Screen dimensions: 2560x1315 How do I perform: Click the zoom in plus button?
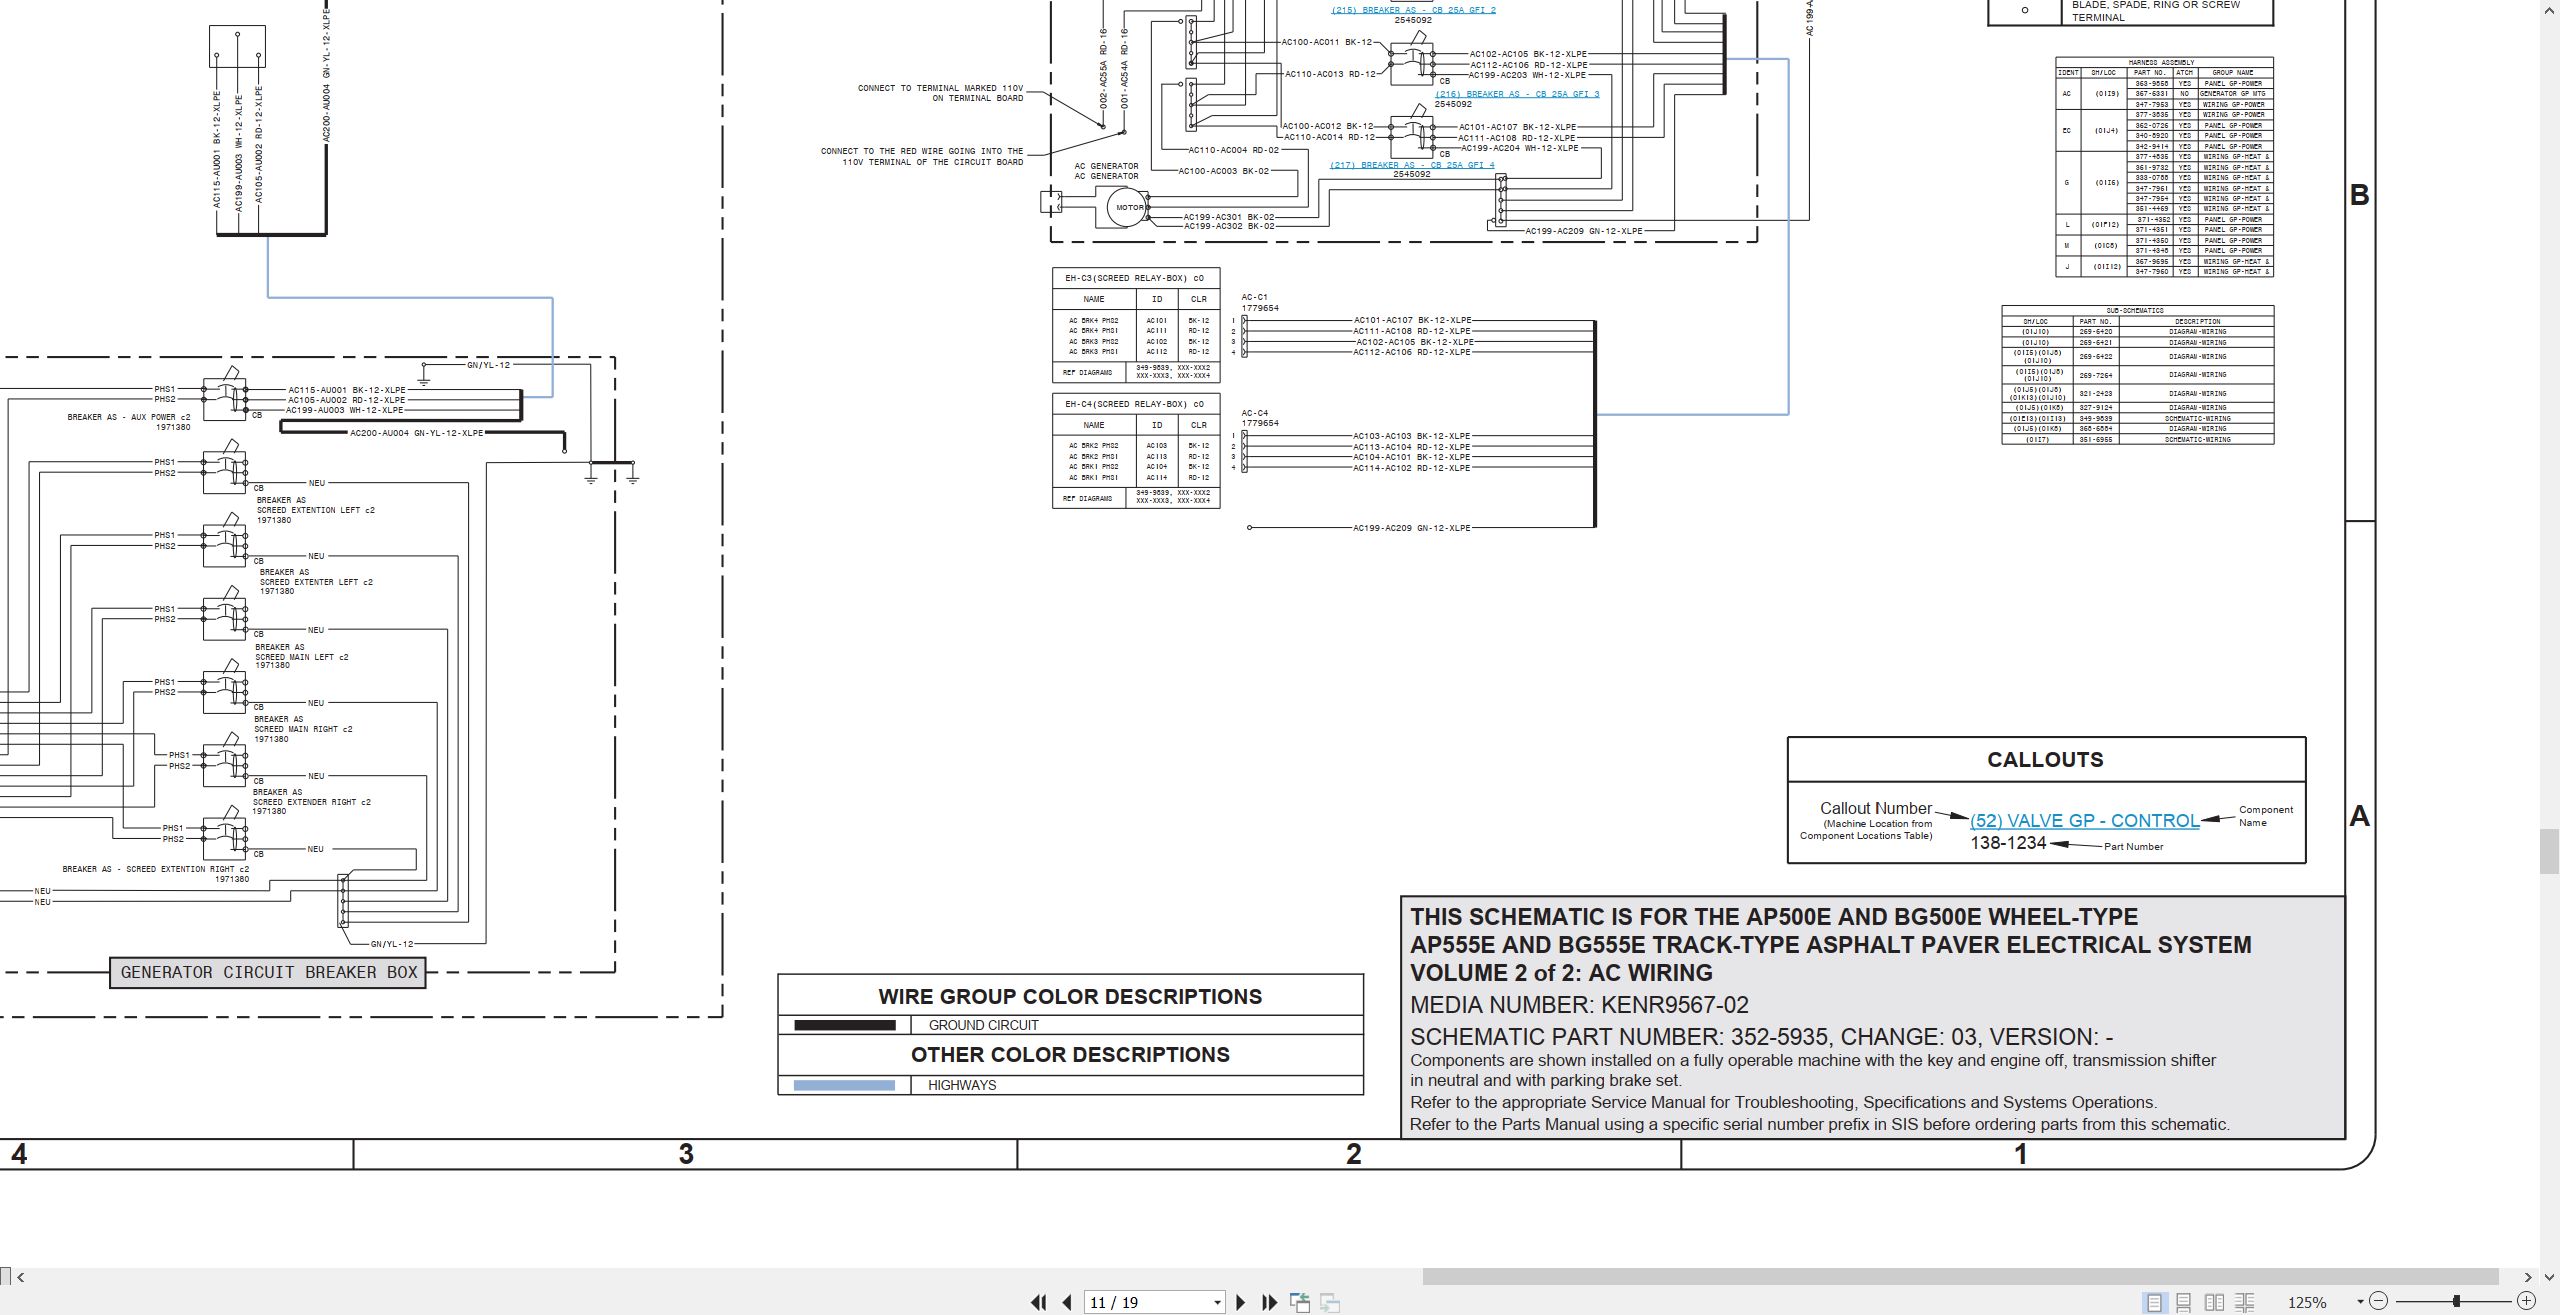[x=2526, y=1301]
